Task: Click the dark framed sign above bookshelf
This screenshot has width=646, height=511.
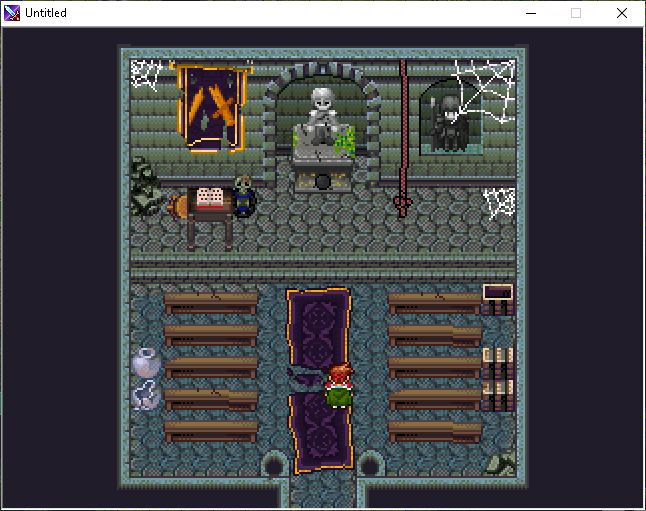Action: [x=497, y=293]
